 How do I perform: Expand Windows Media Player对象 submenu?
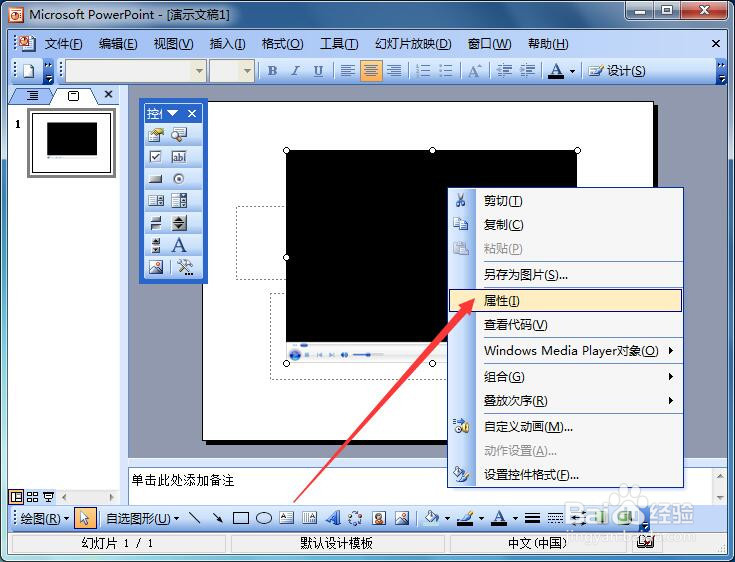565,351
